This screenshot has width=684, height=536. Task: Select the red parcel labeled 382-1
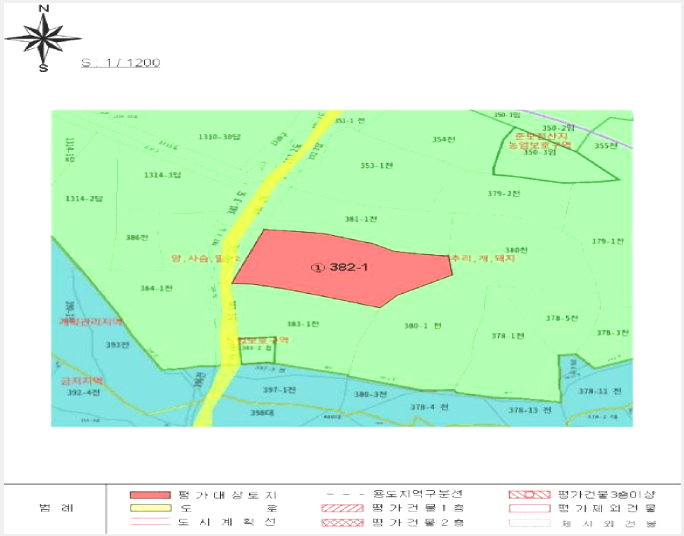coord(342,267)
